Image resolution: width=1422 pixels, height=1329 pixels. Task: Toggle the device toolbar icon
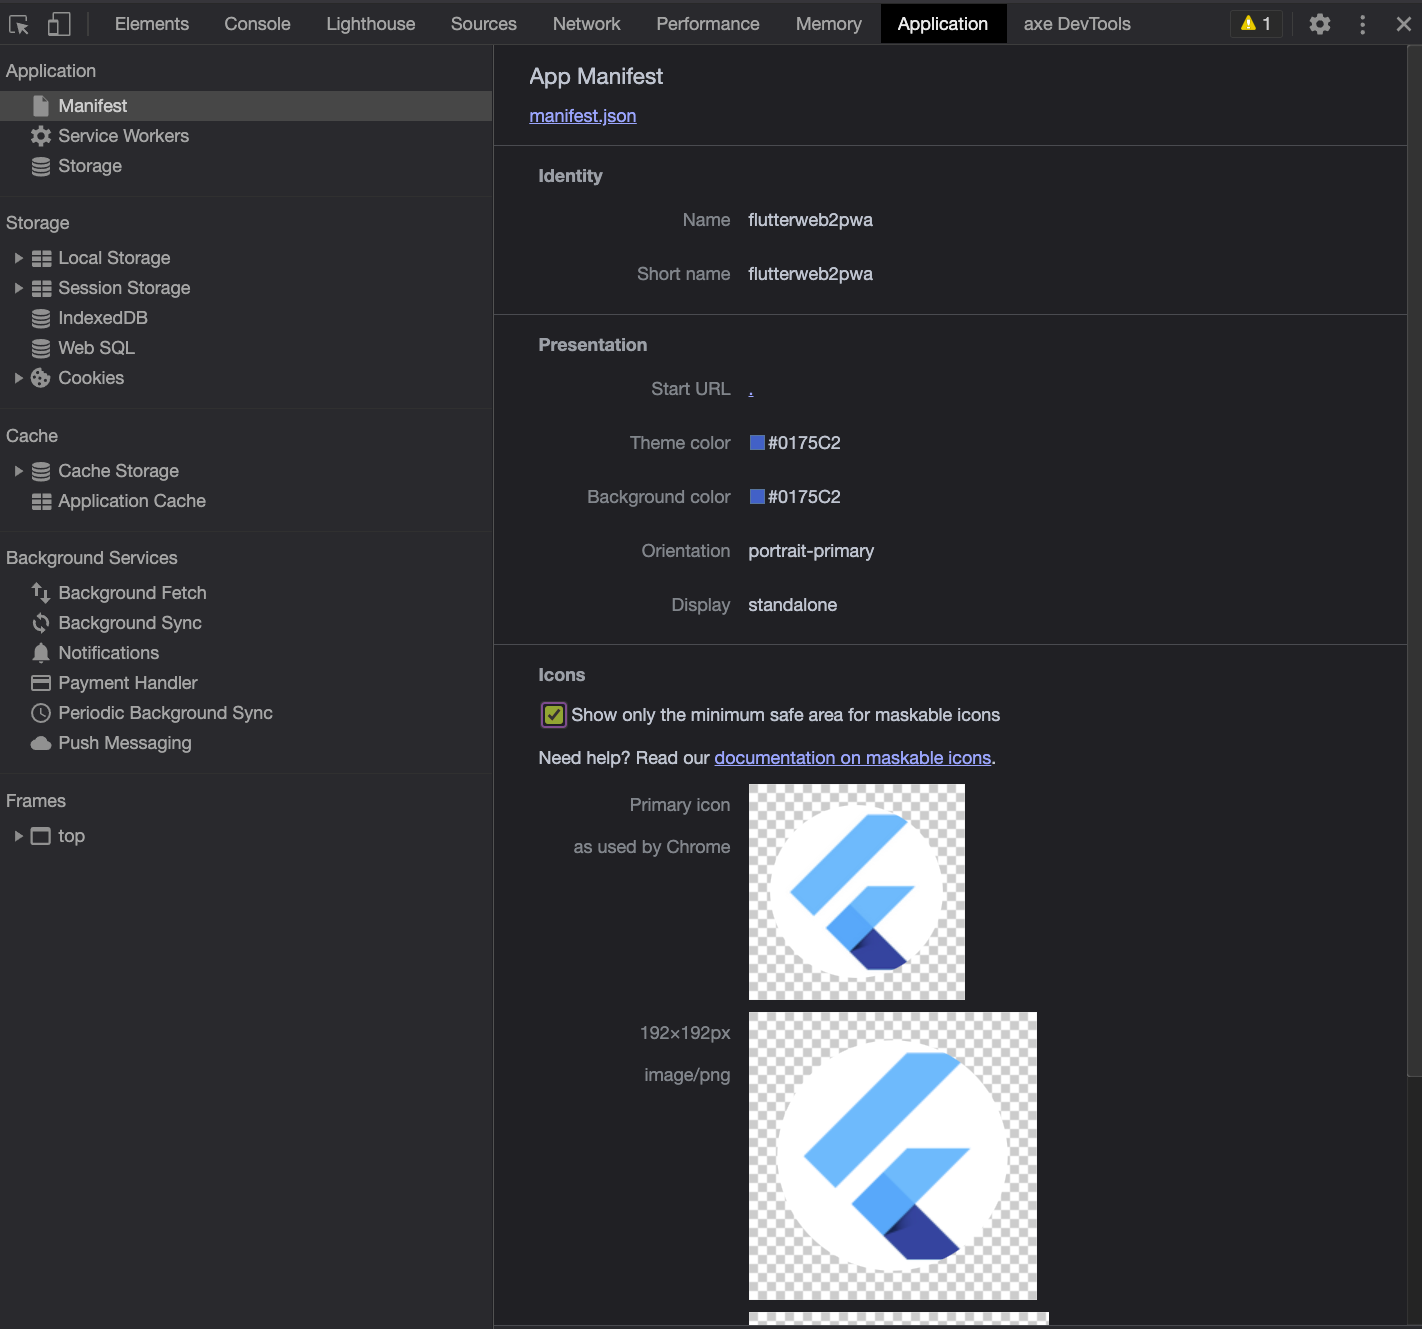[x=59, y=24]
